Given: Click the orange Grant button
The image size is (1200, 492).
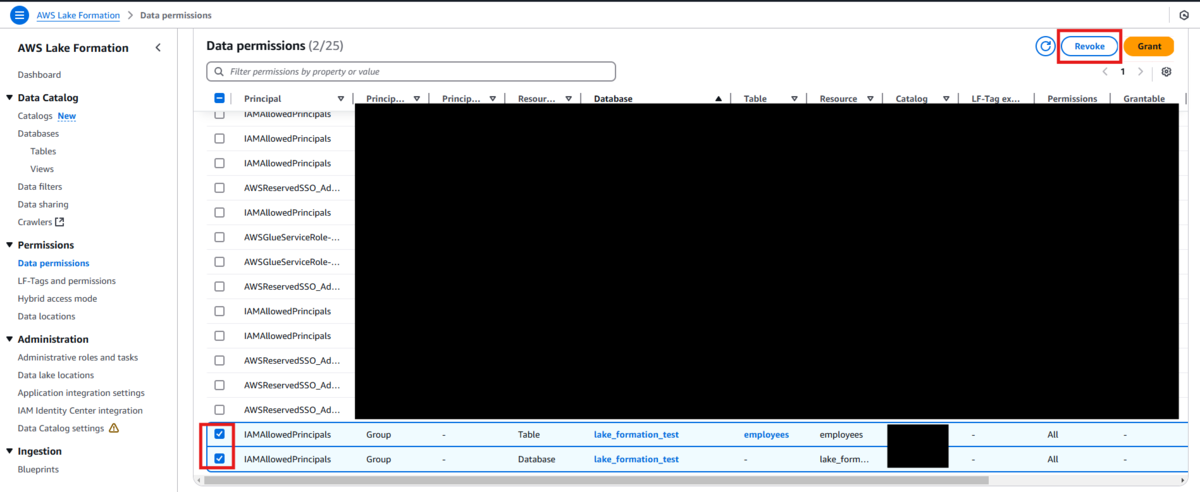Looking at the screenshot, I should (1149, 46).
